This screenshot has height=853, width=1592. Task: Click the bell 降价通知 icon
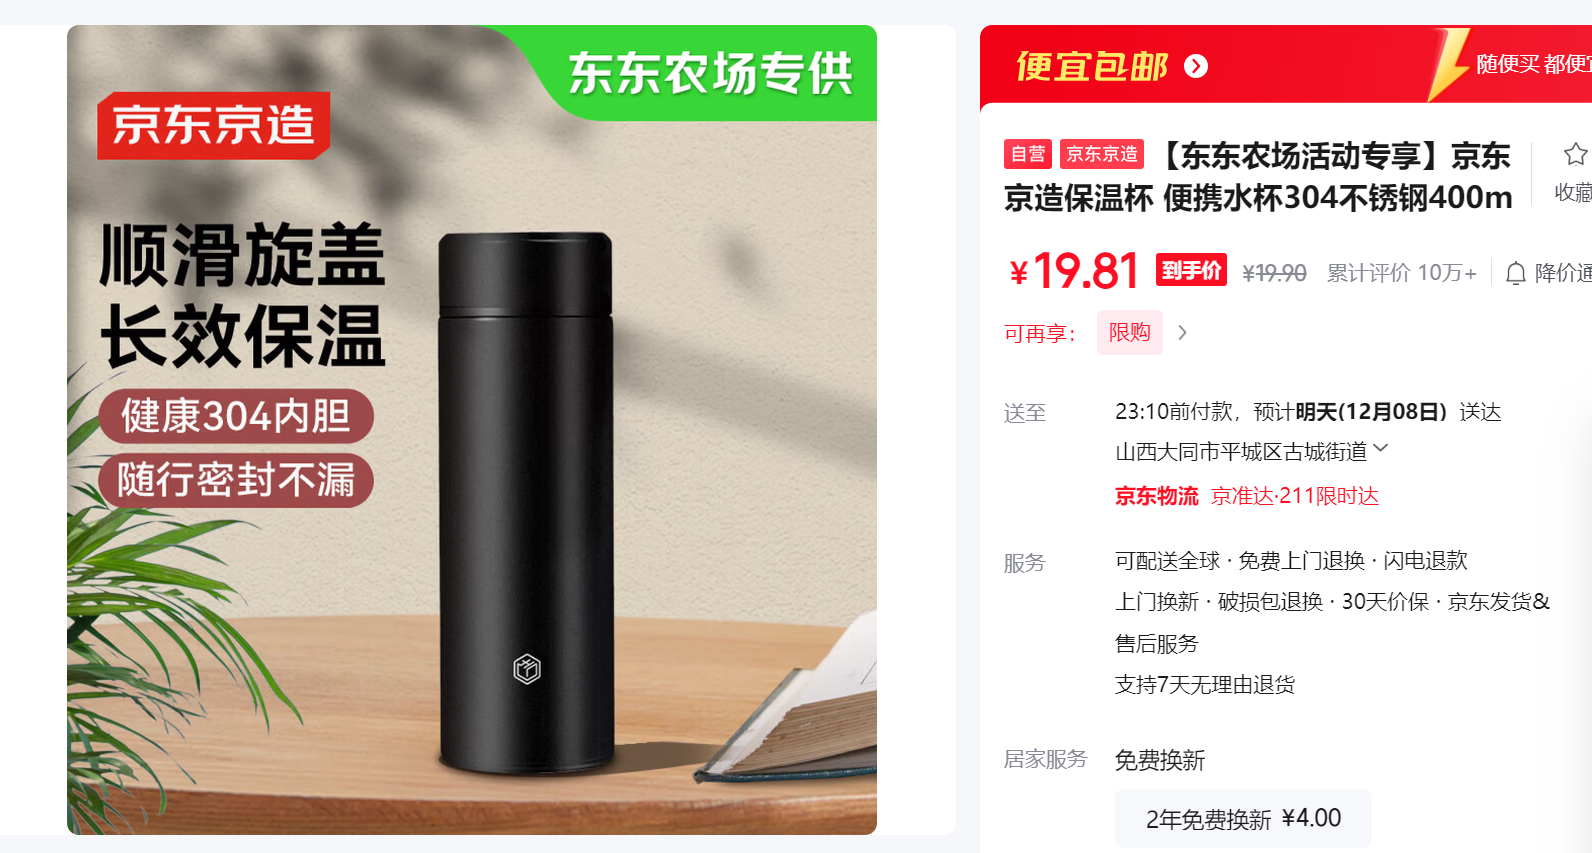click(x=1516, y=273)
